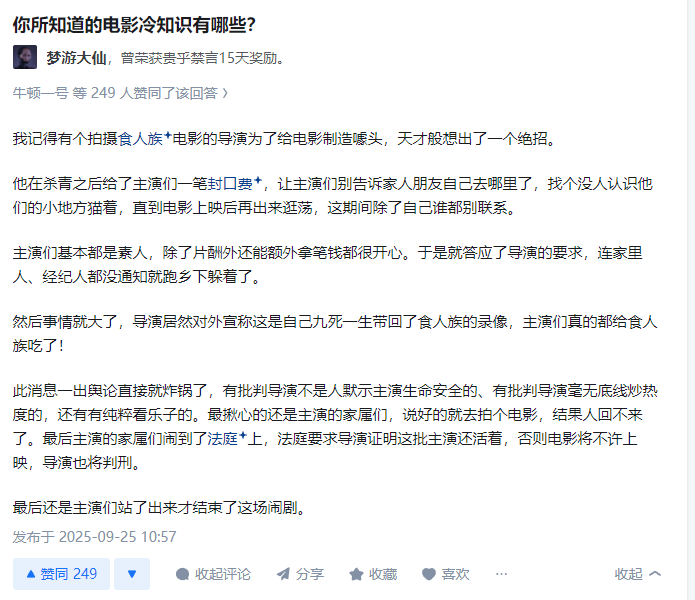This screenshot has width=695, height=600.
Task: Upvote answer with 赞同 249 button
Action: (61, 574)
